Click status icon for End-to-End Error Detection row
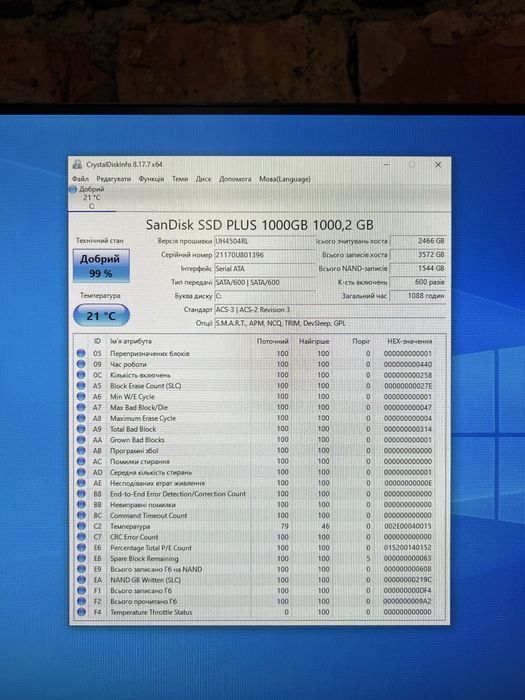 click(81, 494)
